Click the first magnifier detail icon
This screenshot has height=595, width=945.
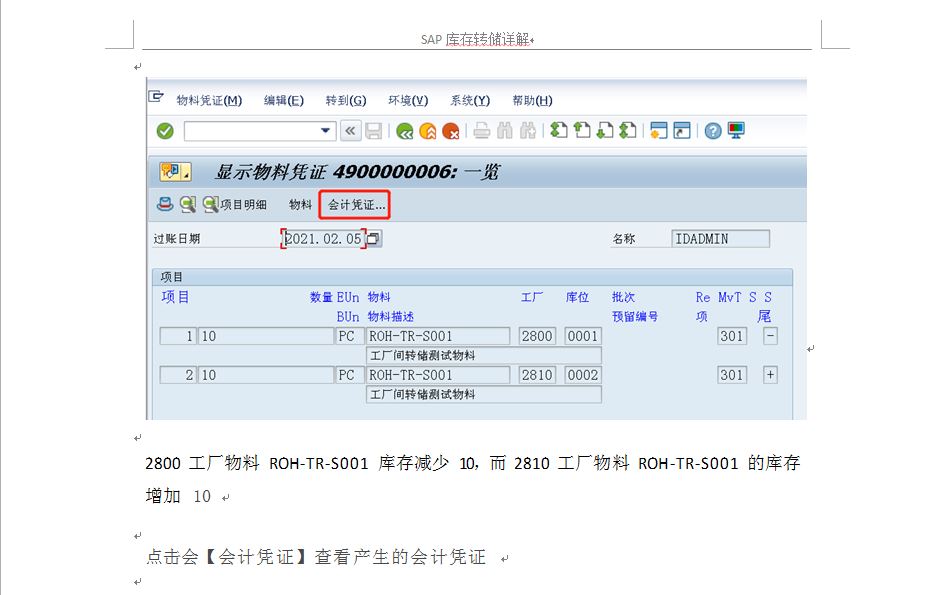pyautogui.click(x=188, y=204)
